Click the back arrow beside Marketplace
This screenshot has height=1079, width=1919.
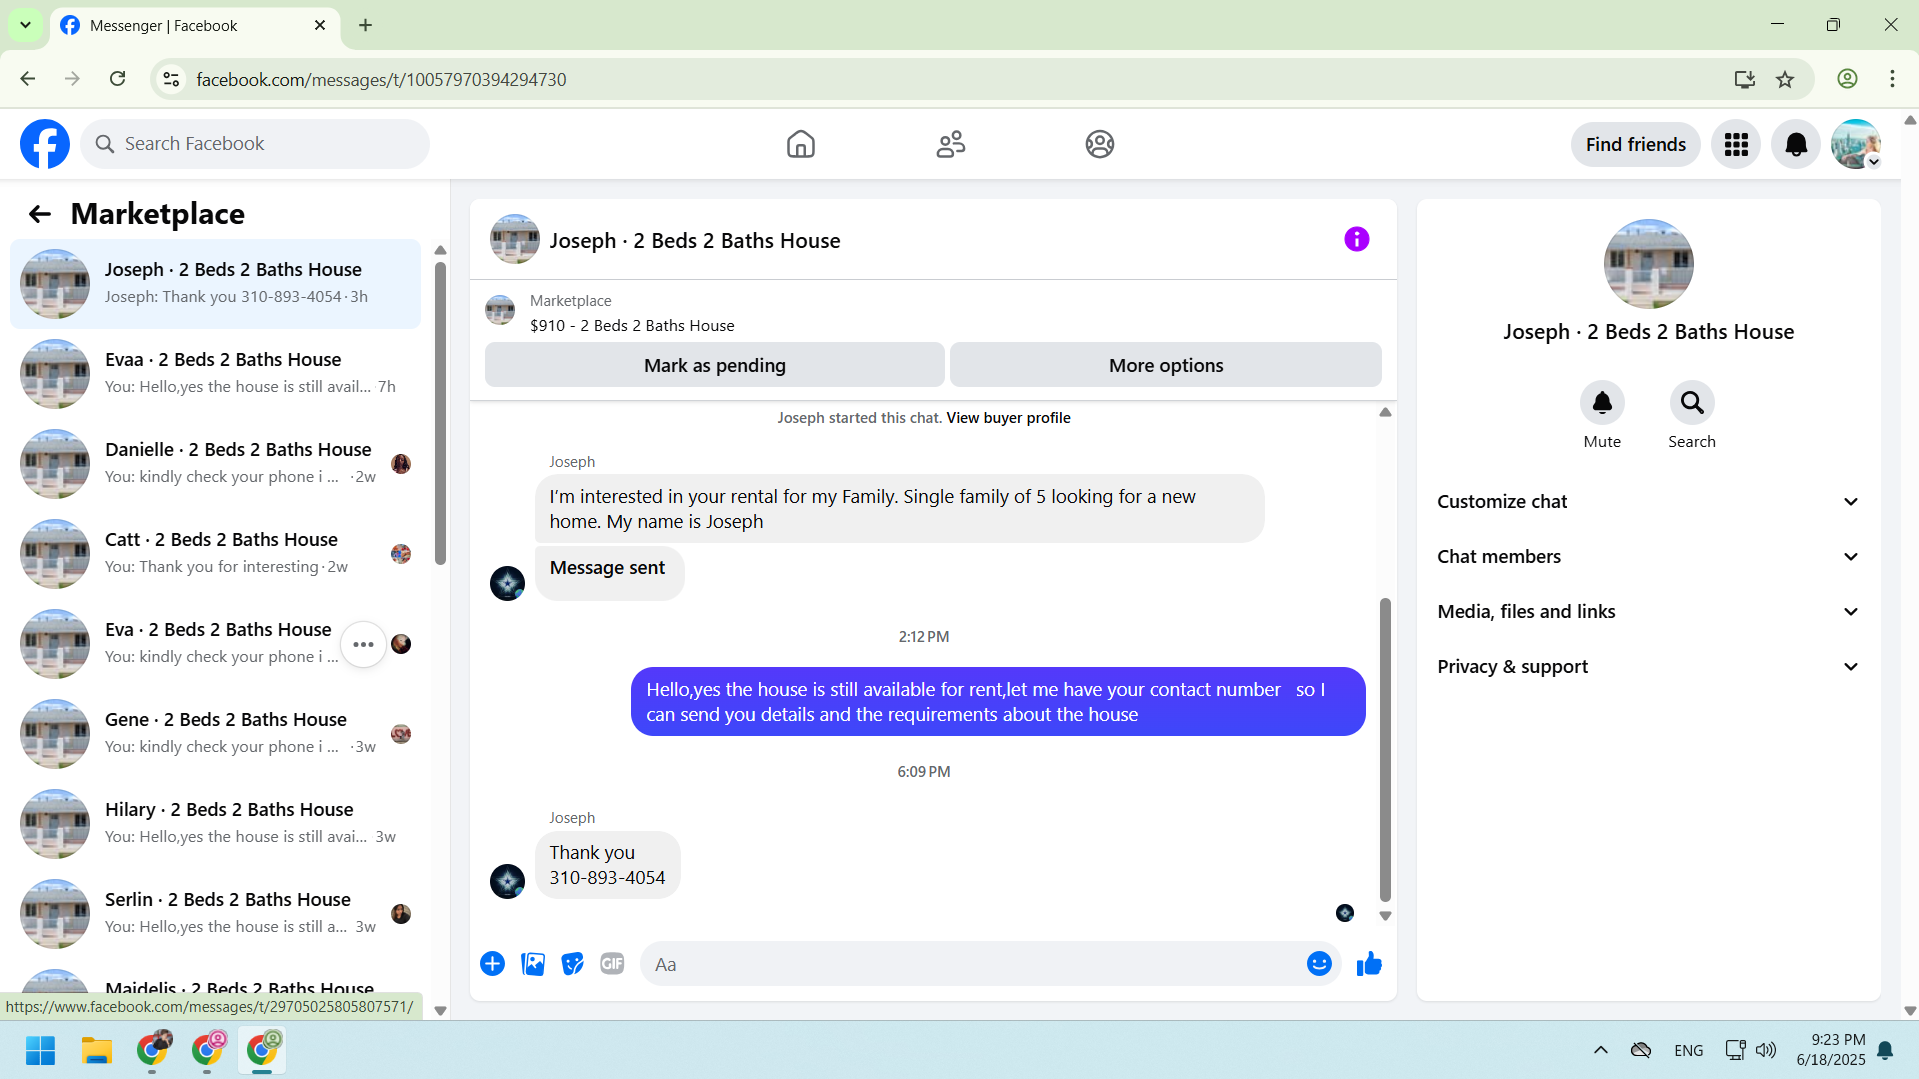click(x=40, y=214)
